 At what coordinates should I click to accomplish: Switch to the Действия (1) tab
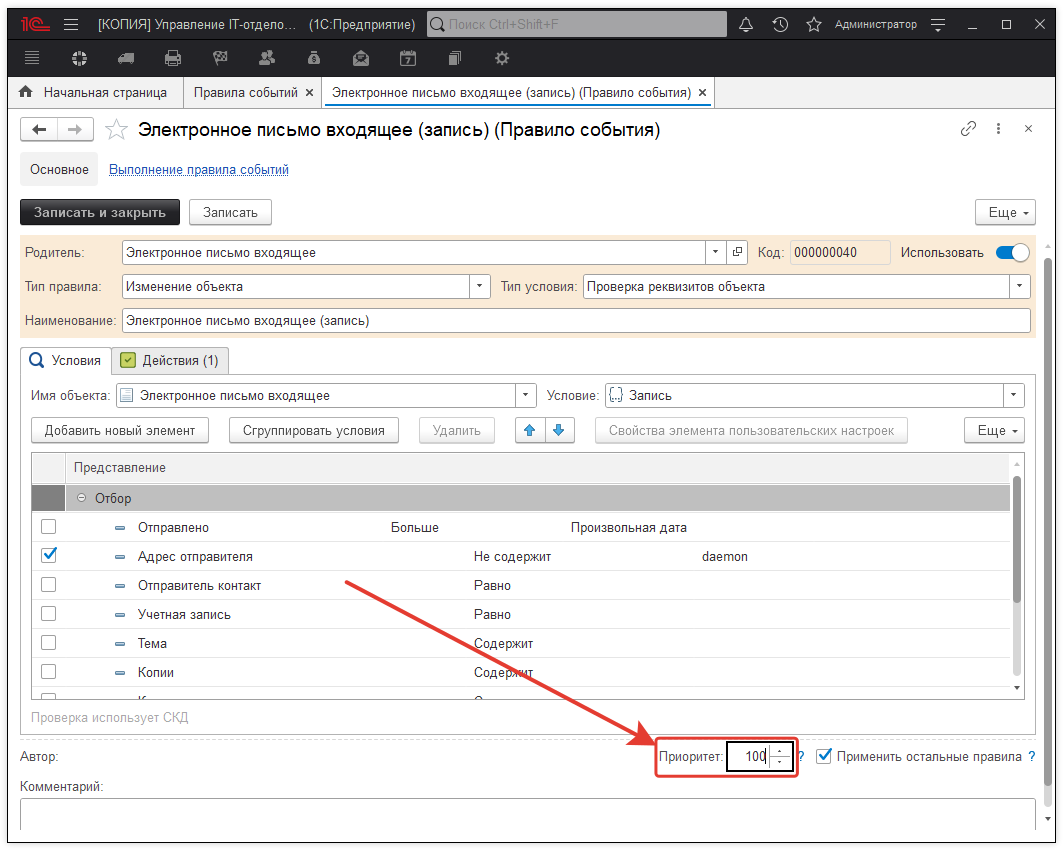coord(170,360)
